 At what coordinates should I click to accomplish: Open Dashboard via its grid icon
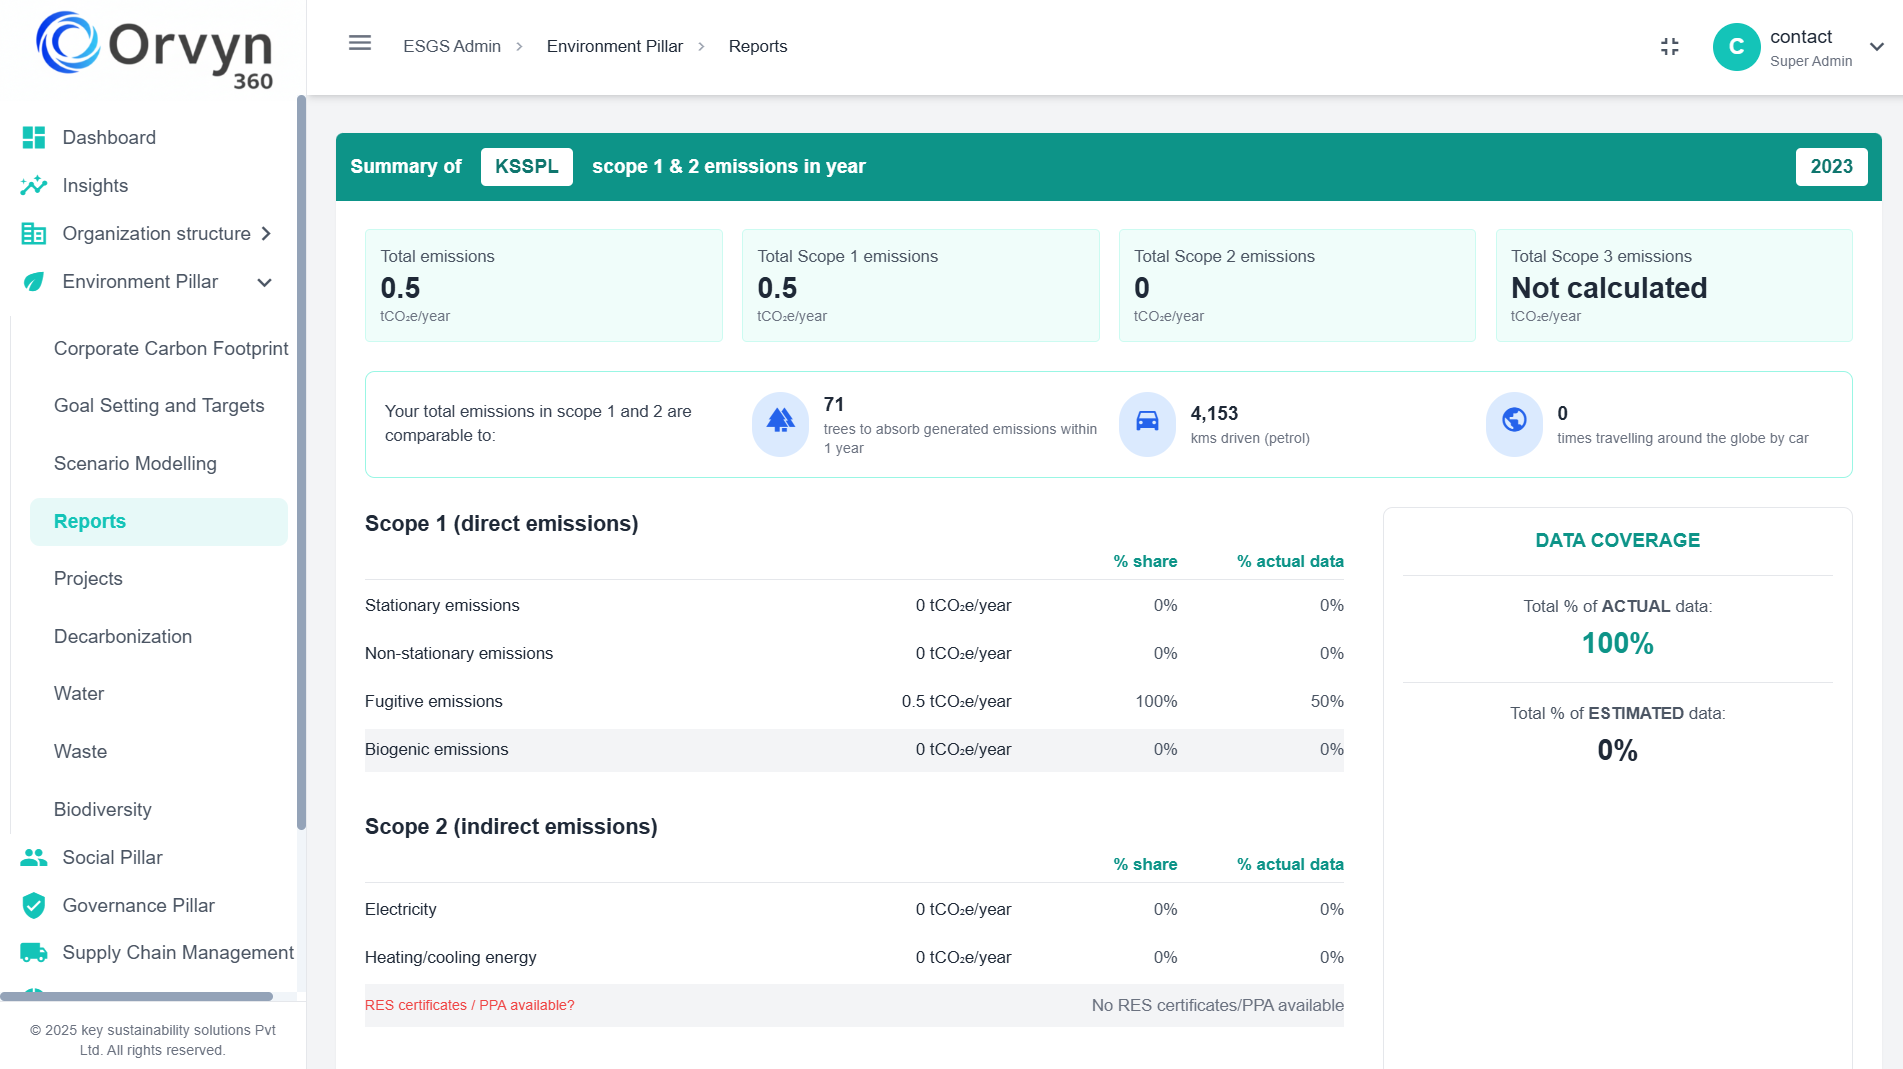click(34, 137)
